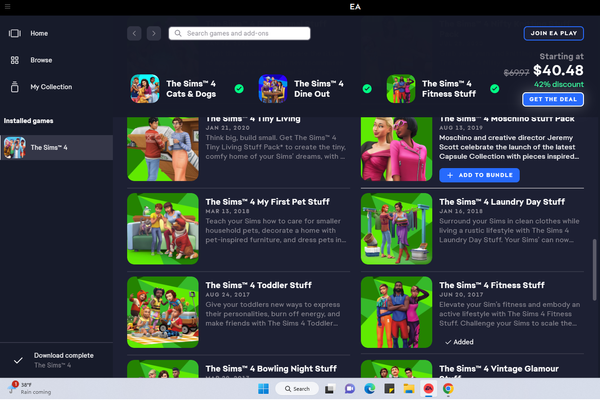Open Google Chrome from the taskbar
Screen dimensions: 600x400
pos(448,389)
